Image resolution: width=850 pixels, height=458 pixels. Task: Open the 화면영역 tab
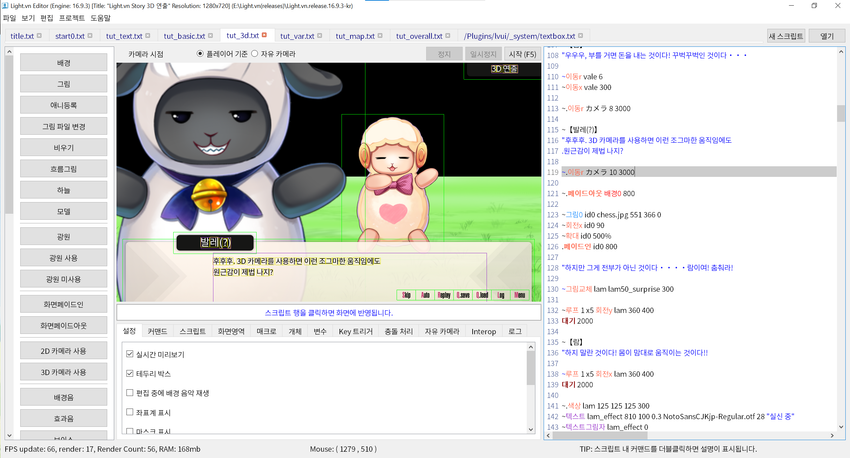tap(231, 331)
